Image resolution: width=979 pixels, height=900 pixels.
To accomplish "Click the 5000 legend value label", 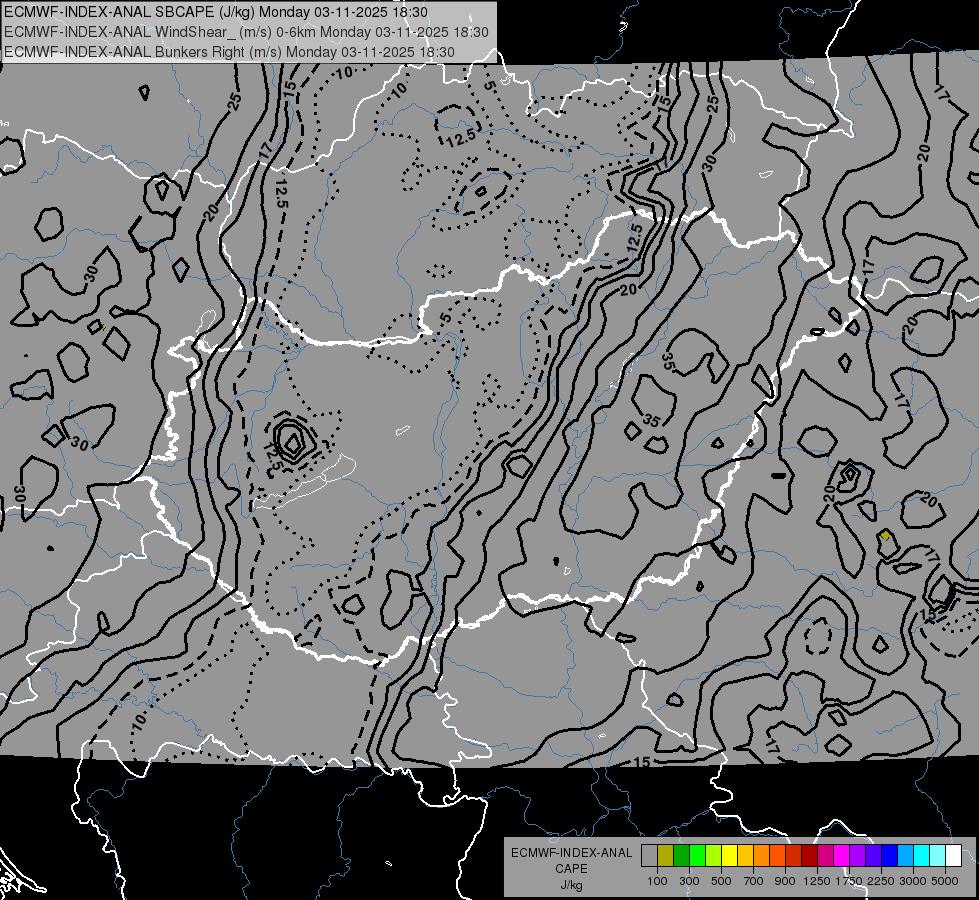I will [945, 881].
